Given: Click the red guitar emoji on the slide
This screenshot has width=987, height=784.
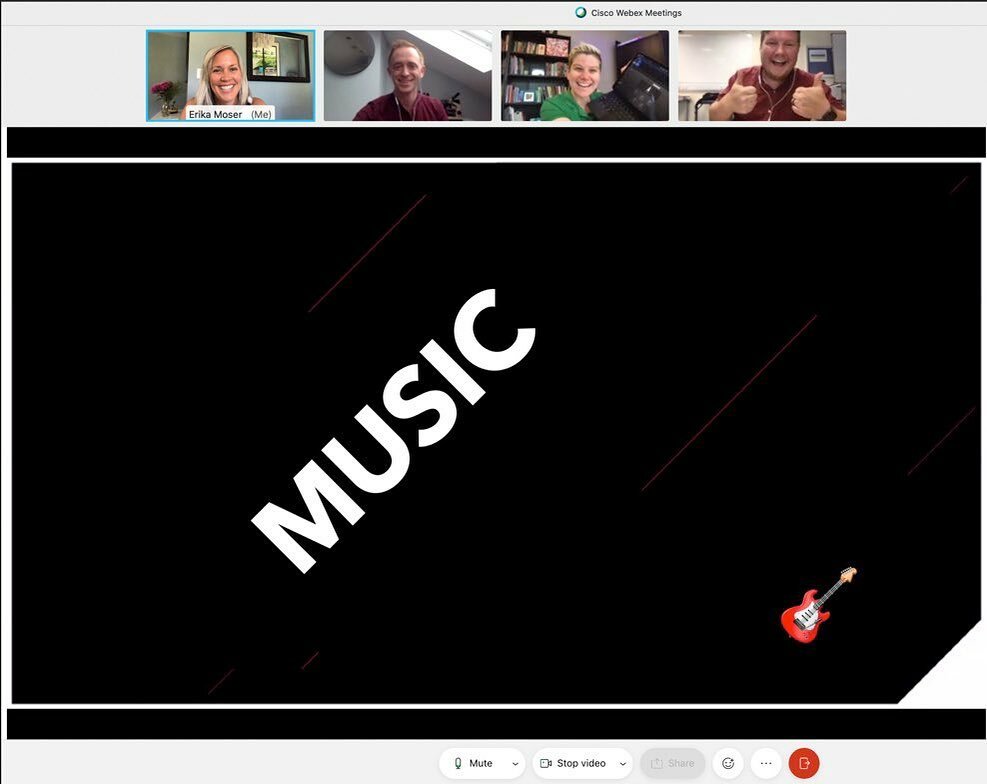Looking at the screenshot, I should (x=818, y=605).
